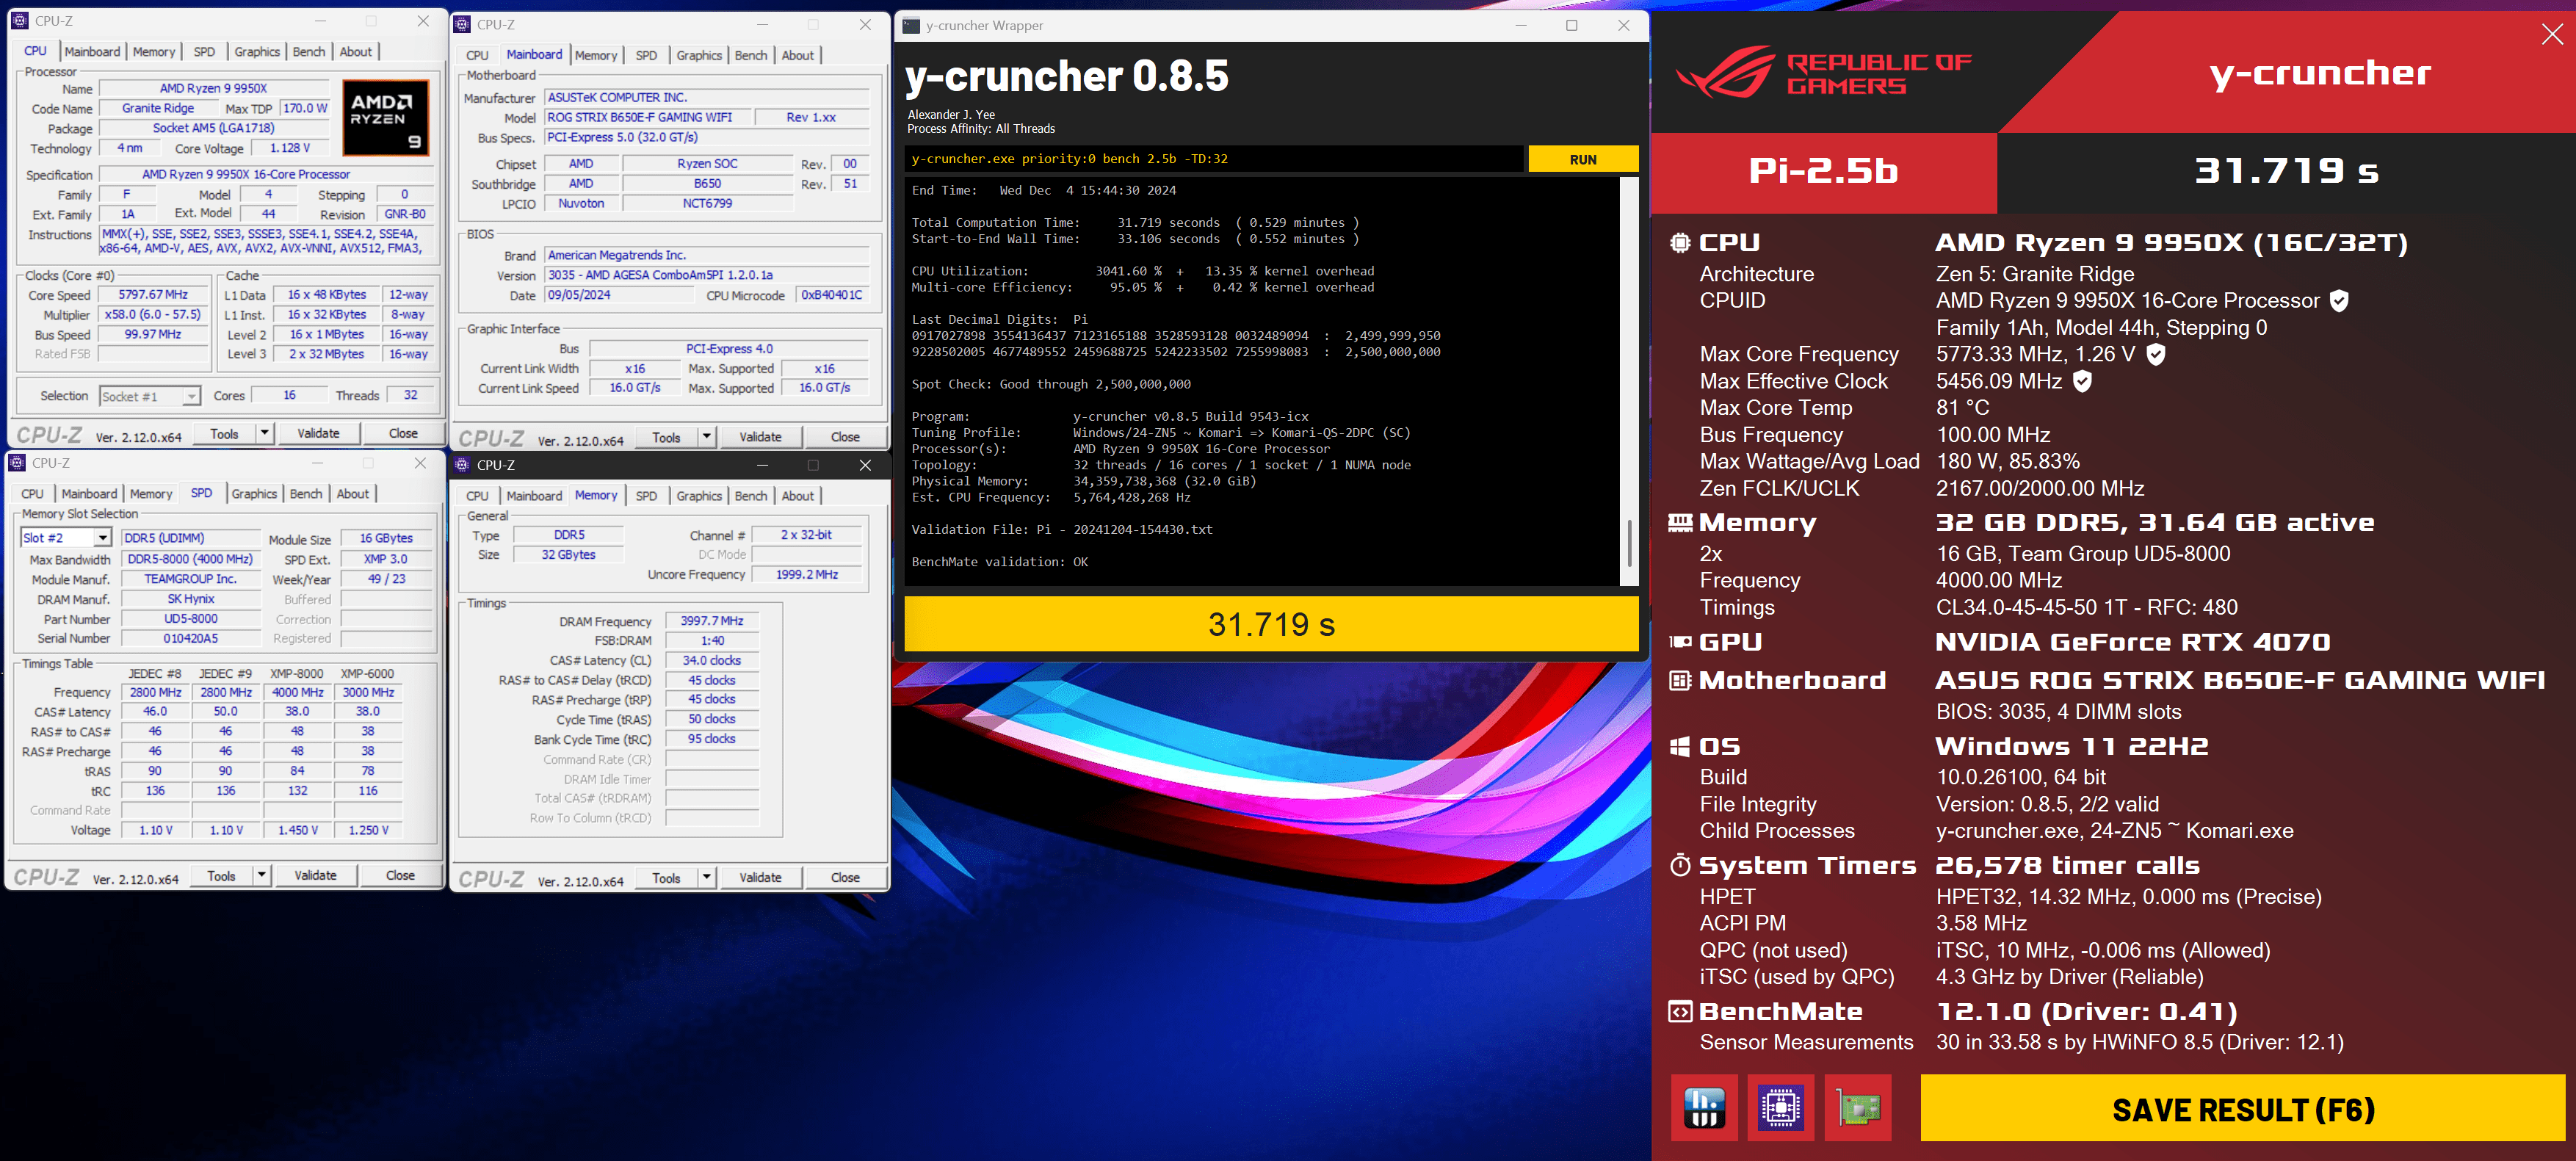Click DRAM Frequency 3997.7 MHz value
This screenshot has height=1161, width=2576.
[712, 621]
